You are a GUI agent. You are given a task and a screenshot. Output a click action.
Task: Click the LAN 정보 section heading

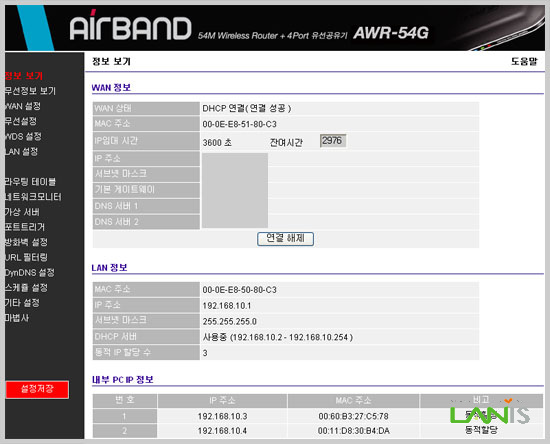(x=109, y=268)
